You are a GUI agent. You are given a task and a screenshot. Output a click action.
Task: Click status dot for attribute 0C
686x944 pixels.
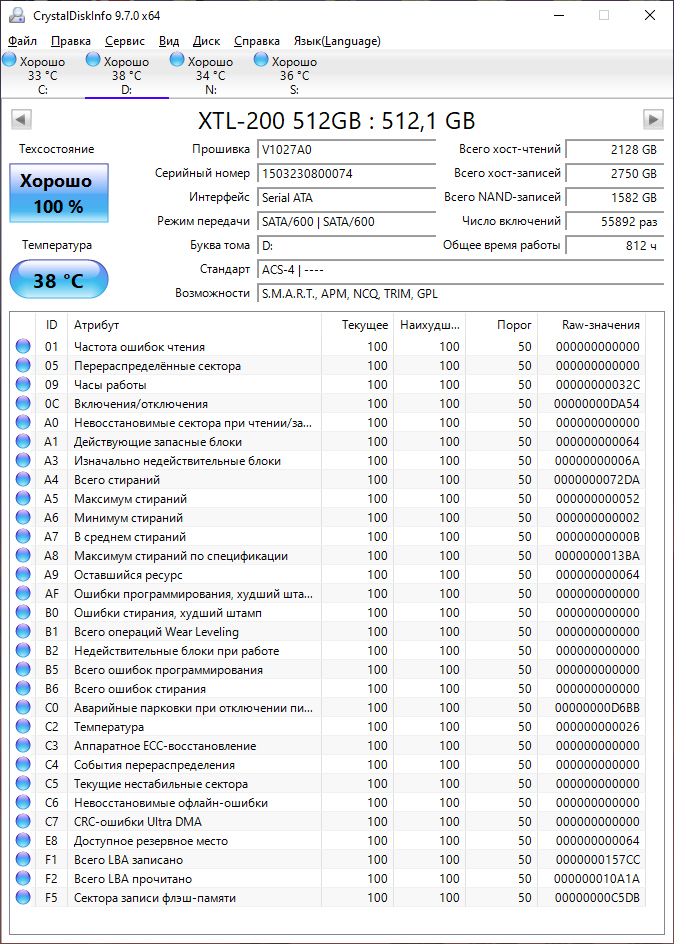click(23, 403)
